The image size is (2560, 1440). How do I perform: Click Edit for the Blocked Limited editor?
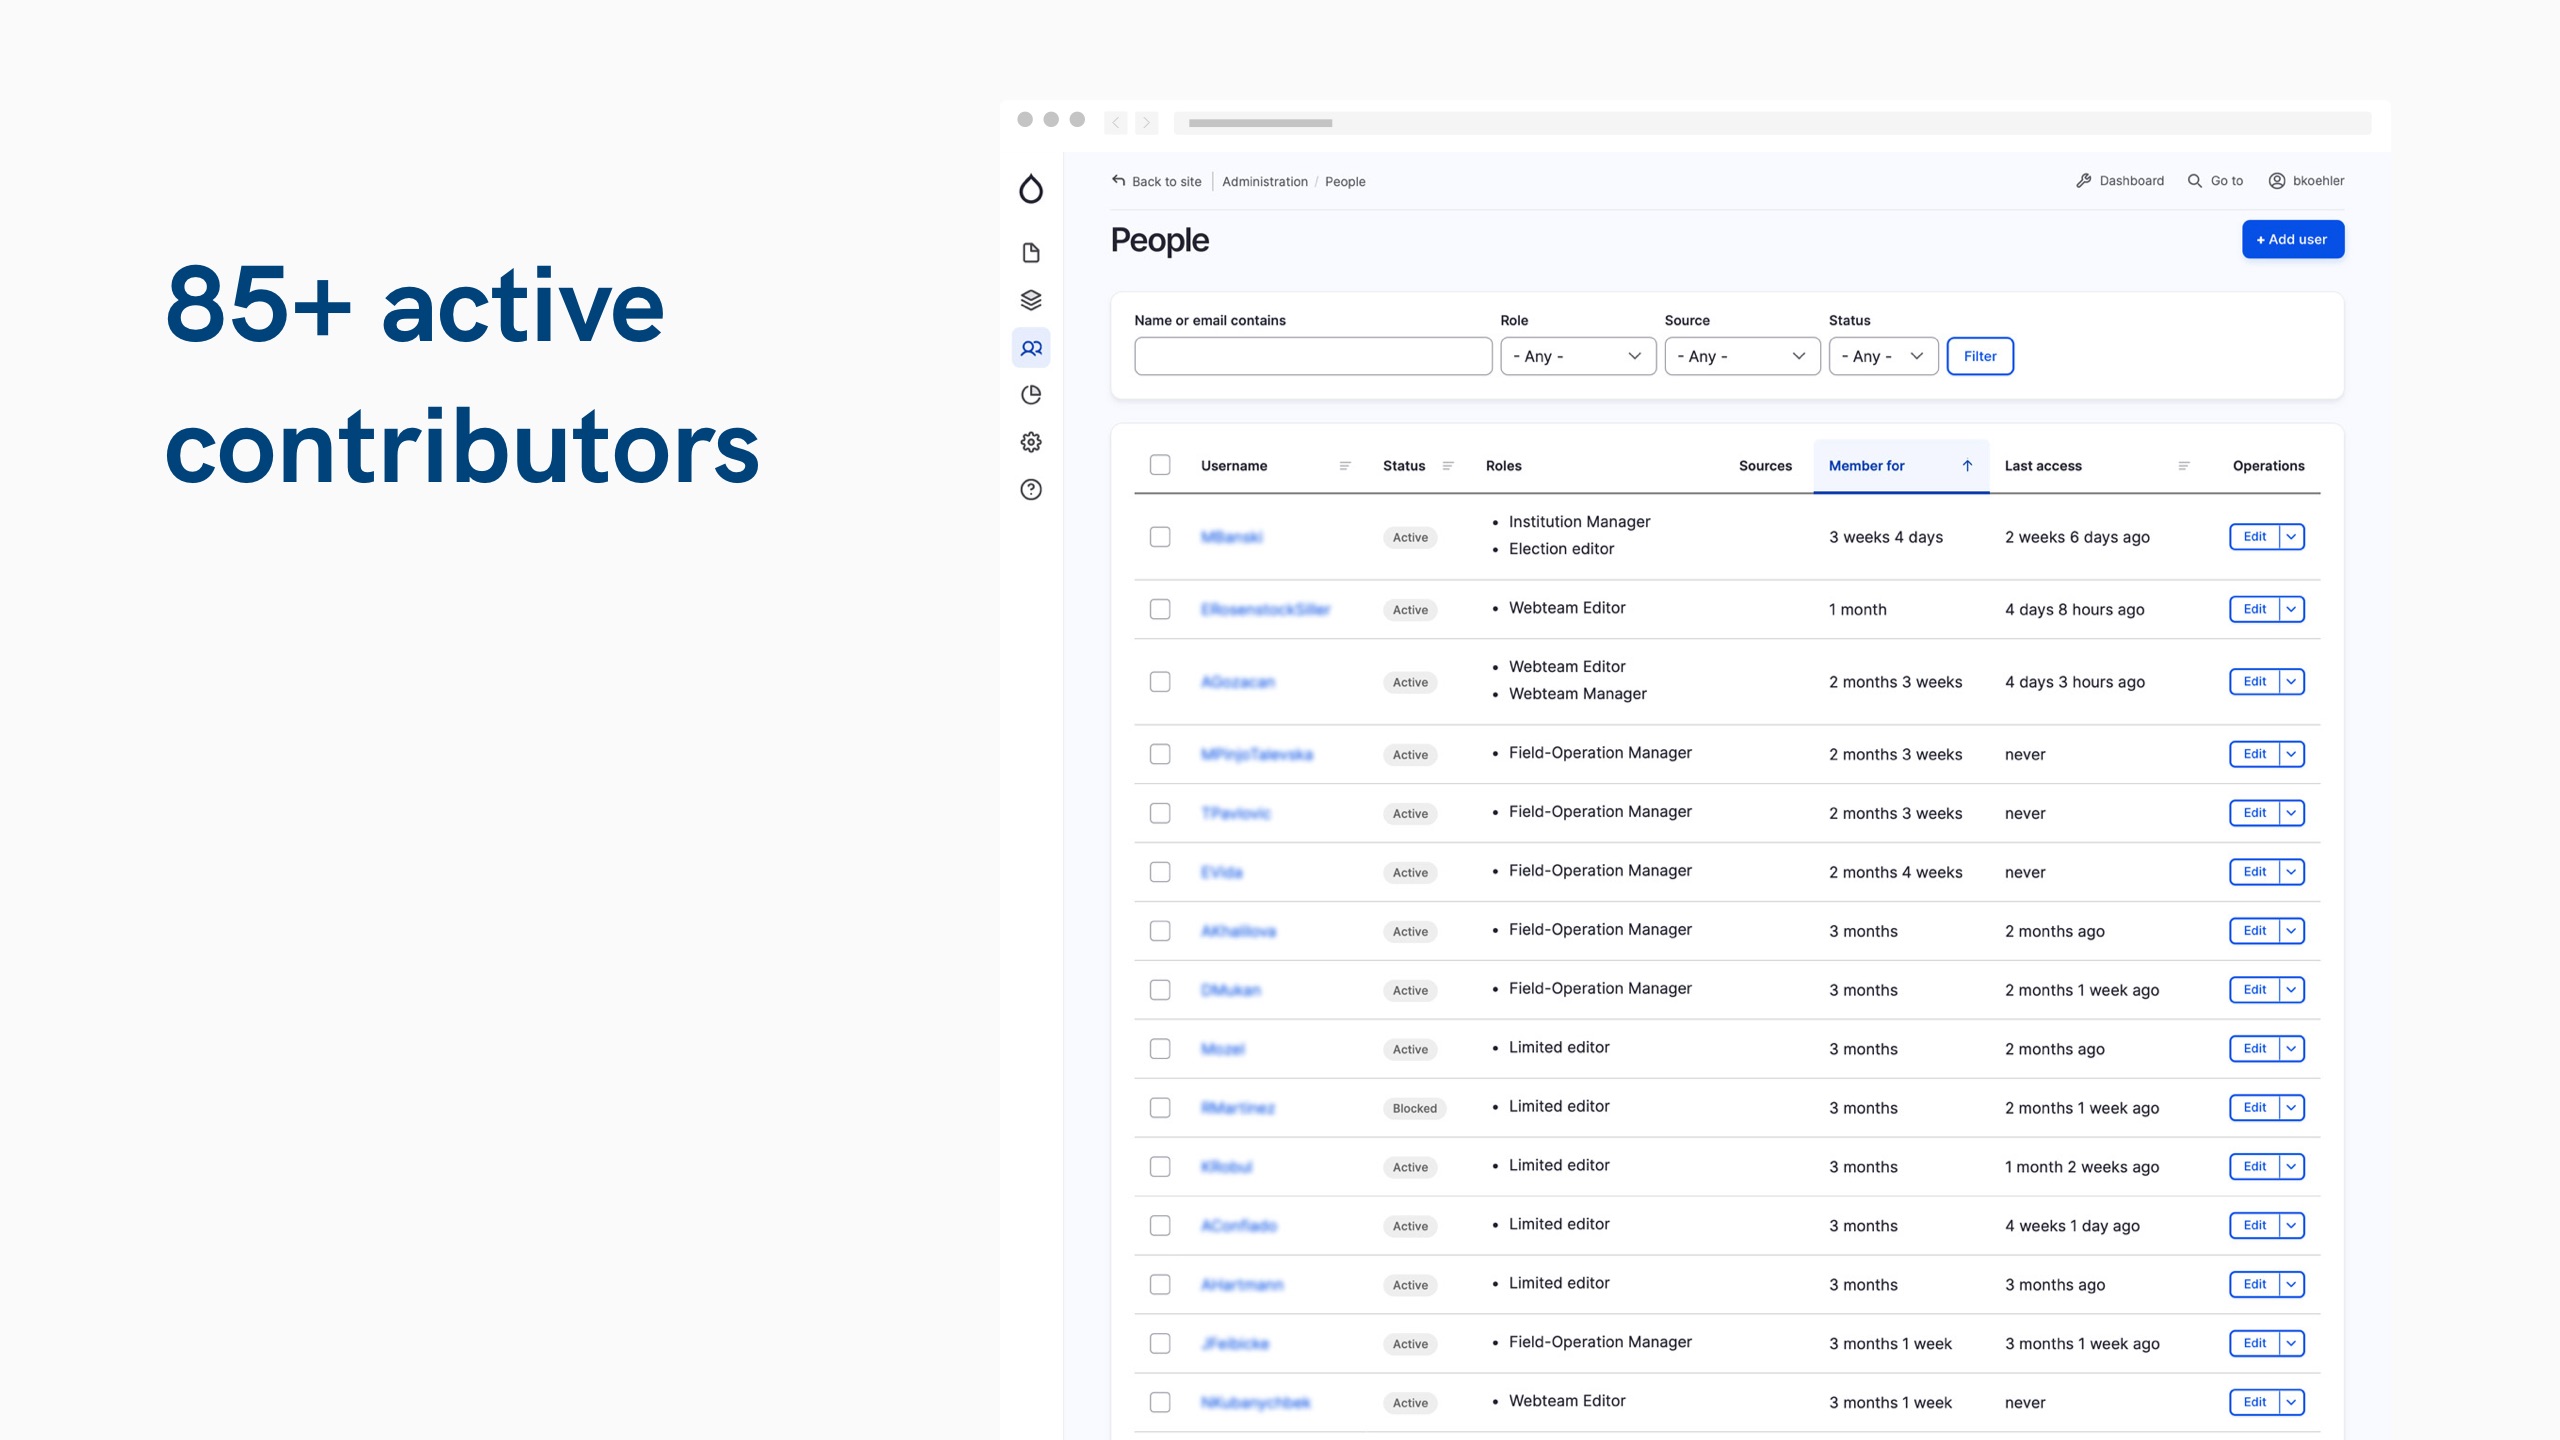coord(2255,1108)
